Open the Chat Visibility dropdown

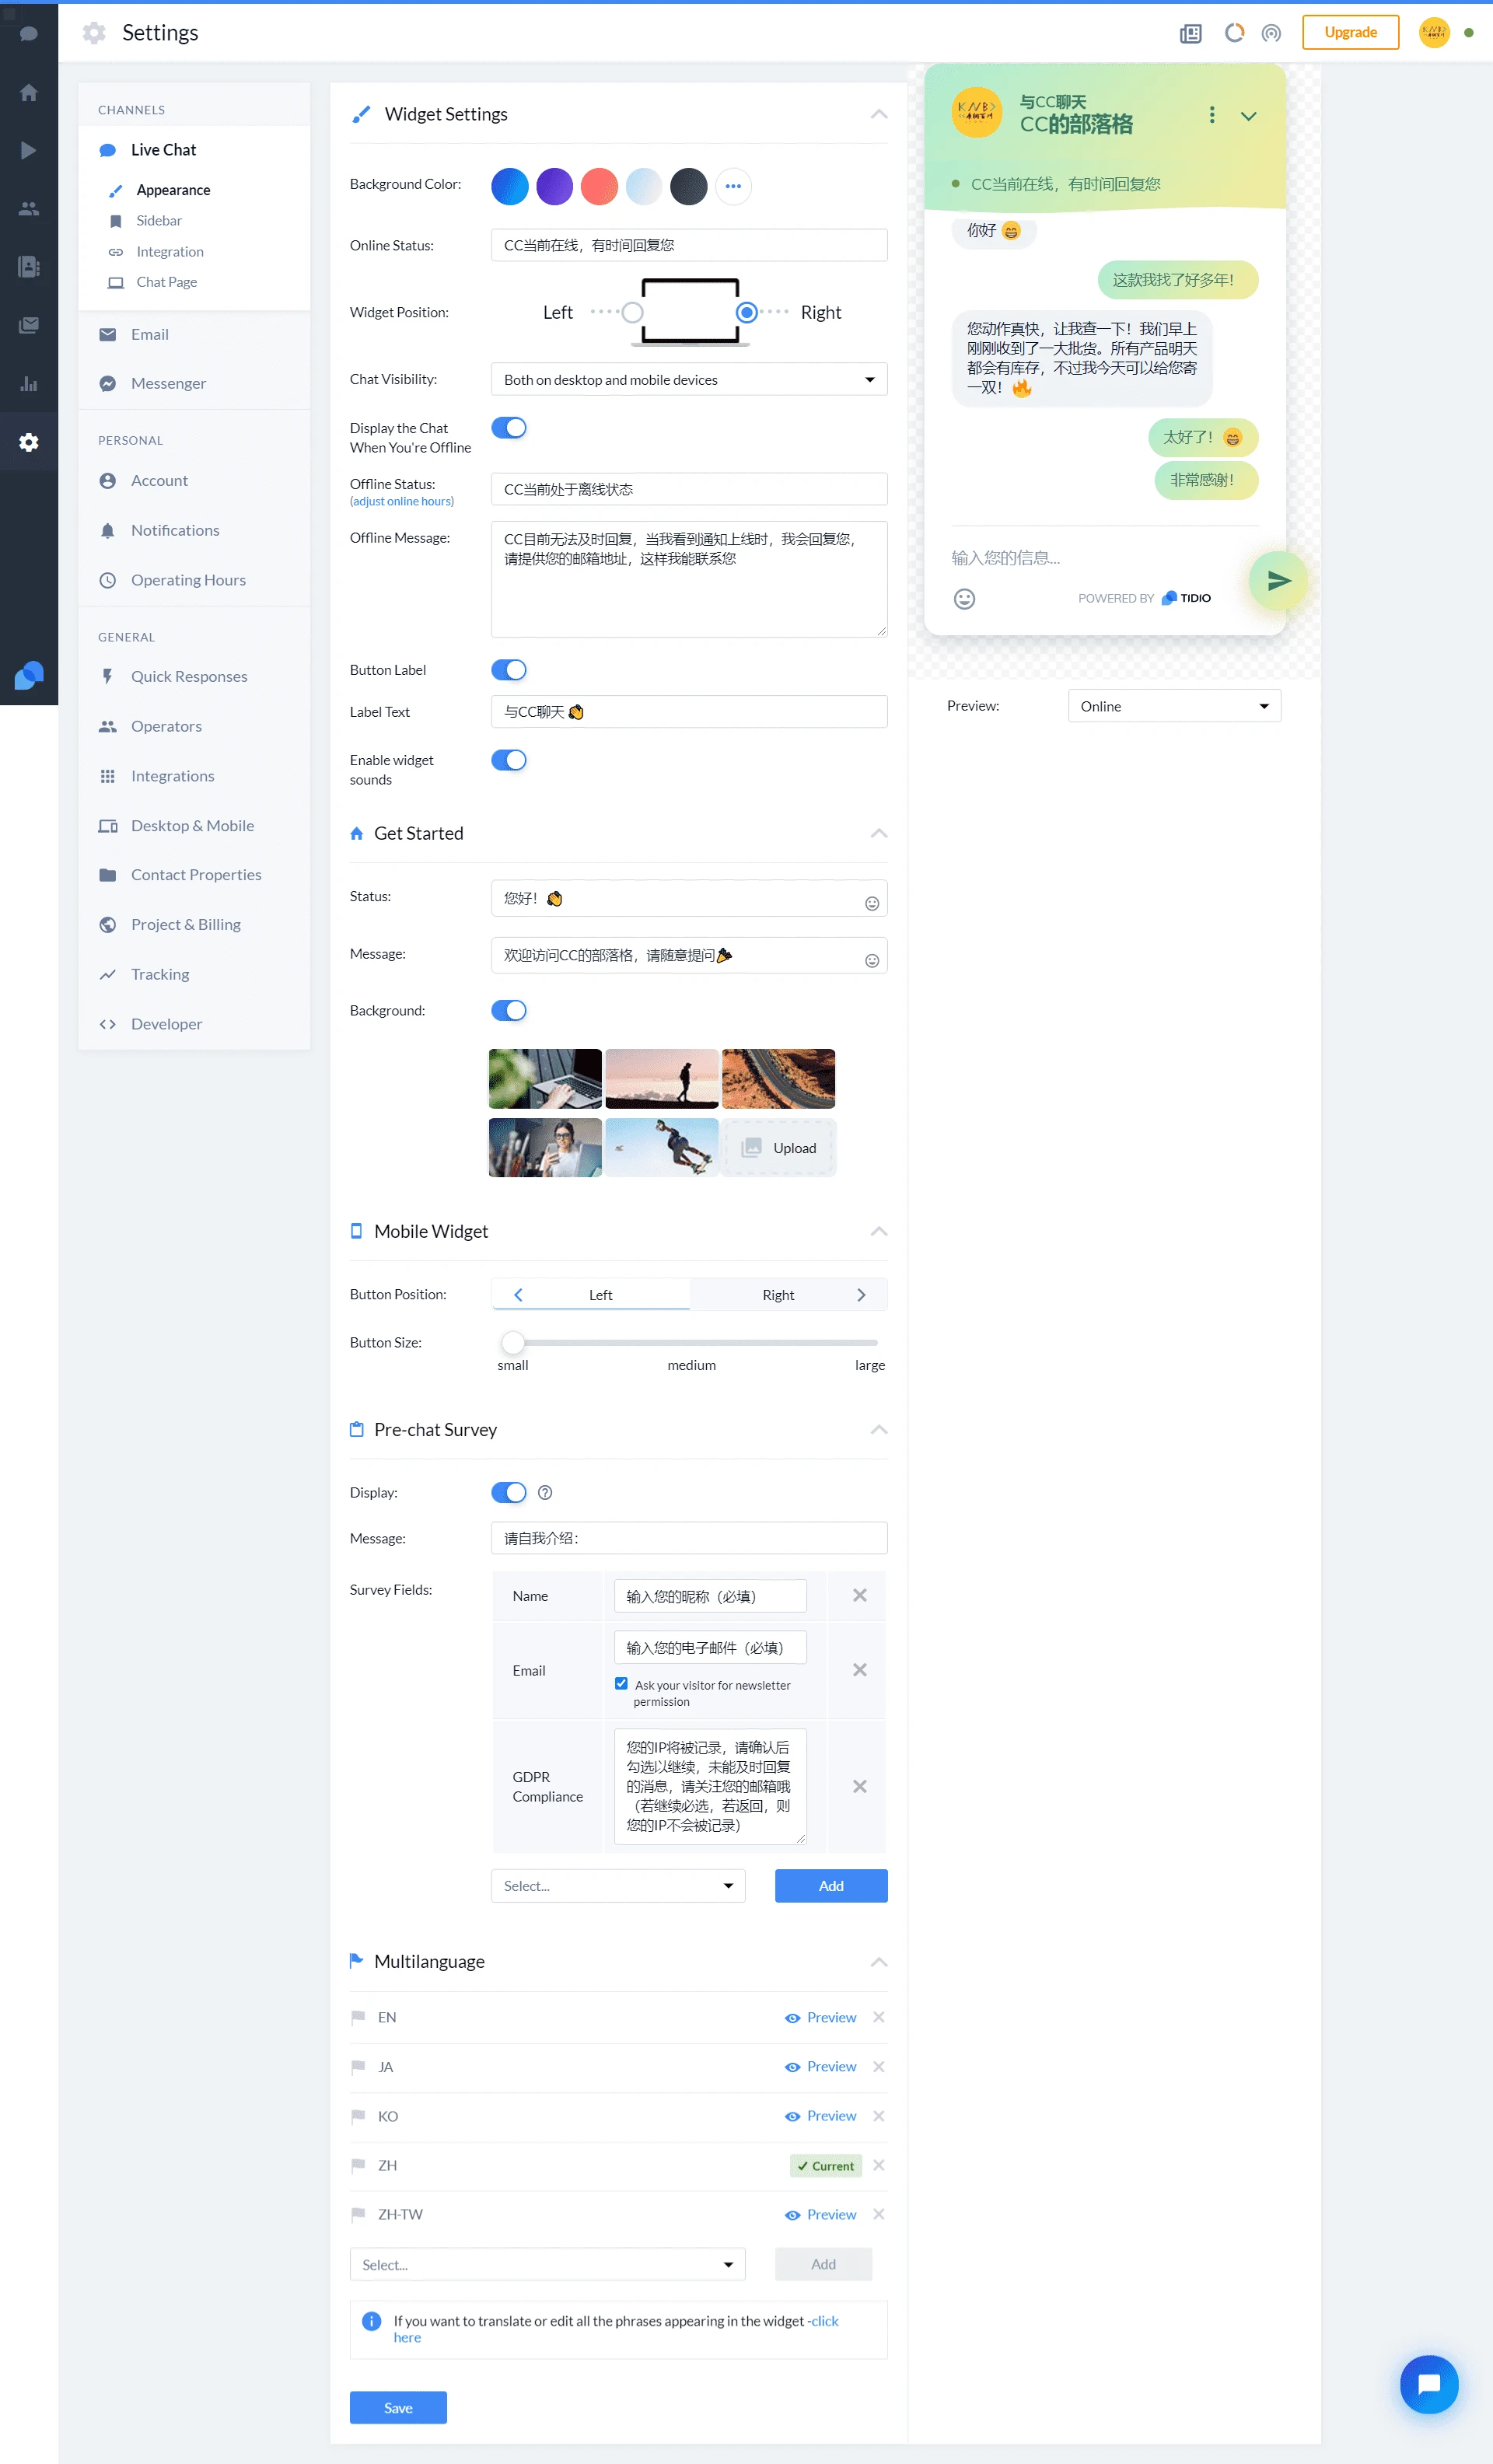coord(689,380)
